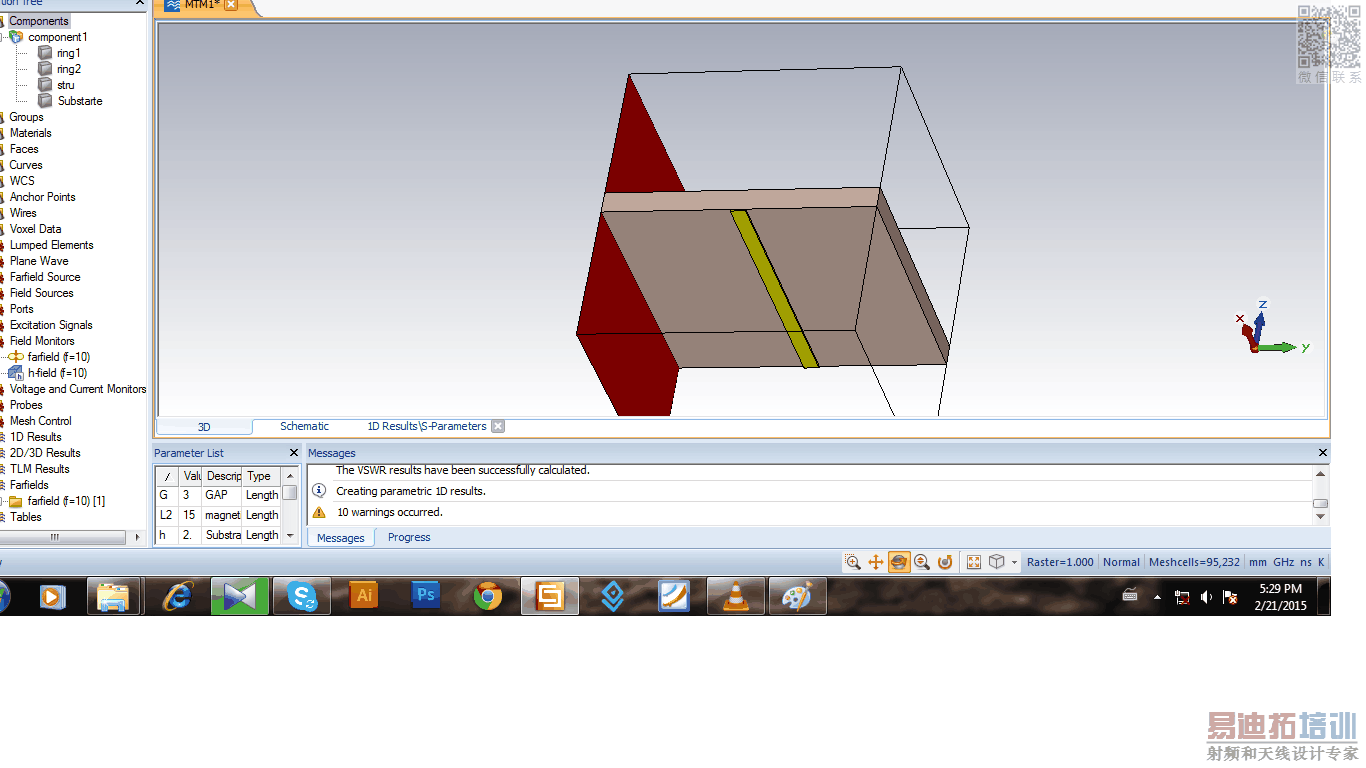The image size is (1366, 768).
Task: Click the Messages scroll-down arrow
Action: point(1321,517)
